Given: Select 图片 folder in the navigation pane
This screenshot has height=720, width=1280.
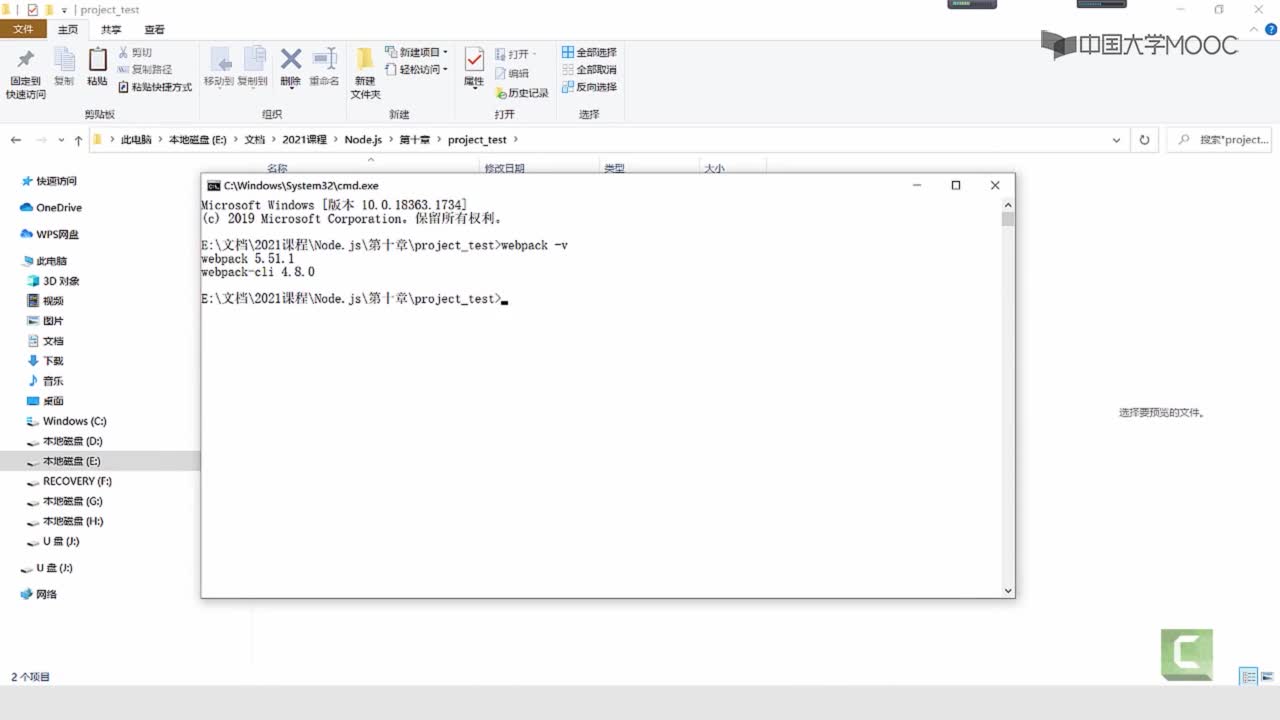Looking at the screenshot, I should pos(45,321).
